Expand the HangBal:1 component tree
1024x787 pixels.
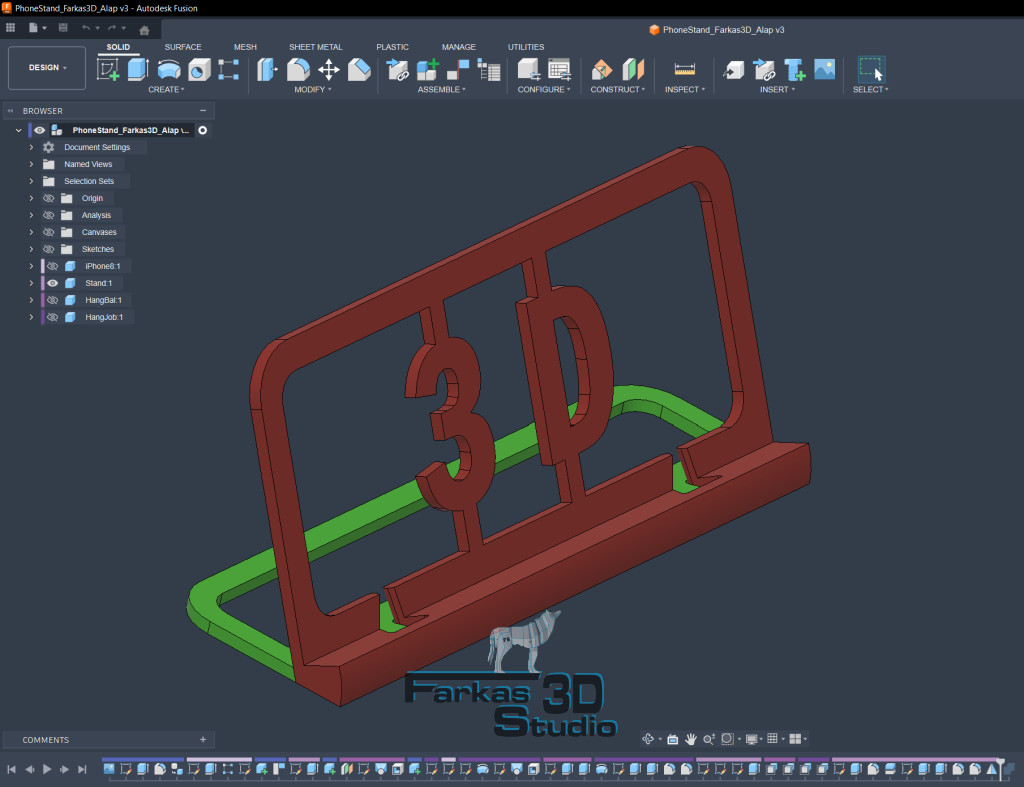pos(31,300)
